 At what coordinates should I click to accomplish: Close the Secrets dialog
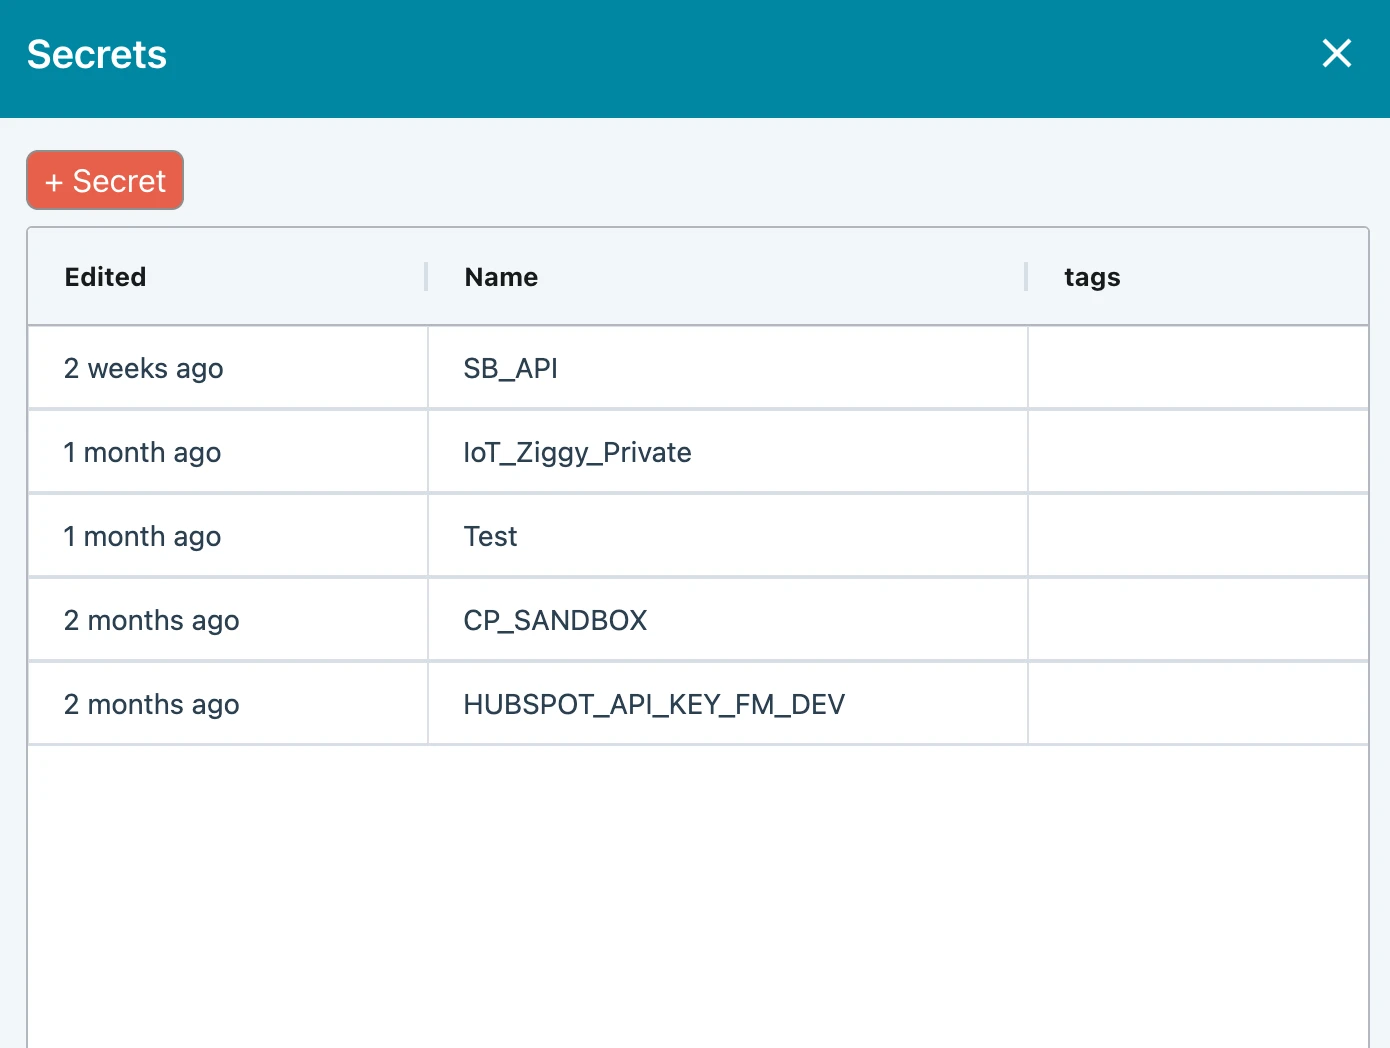[1336, 54]
